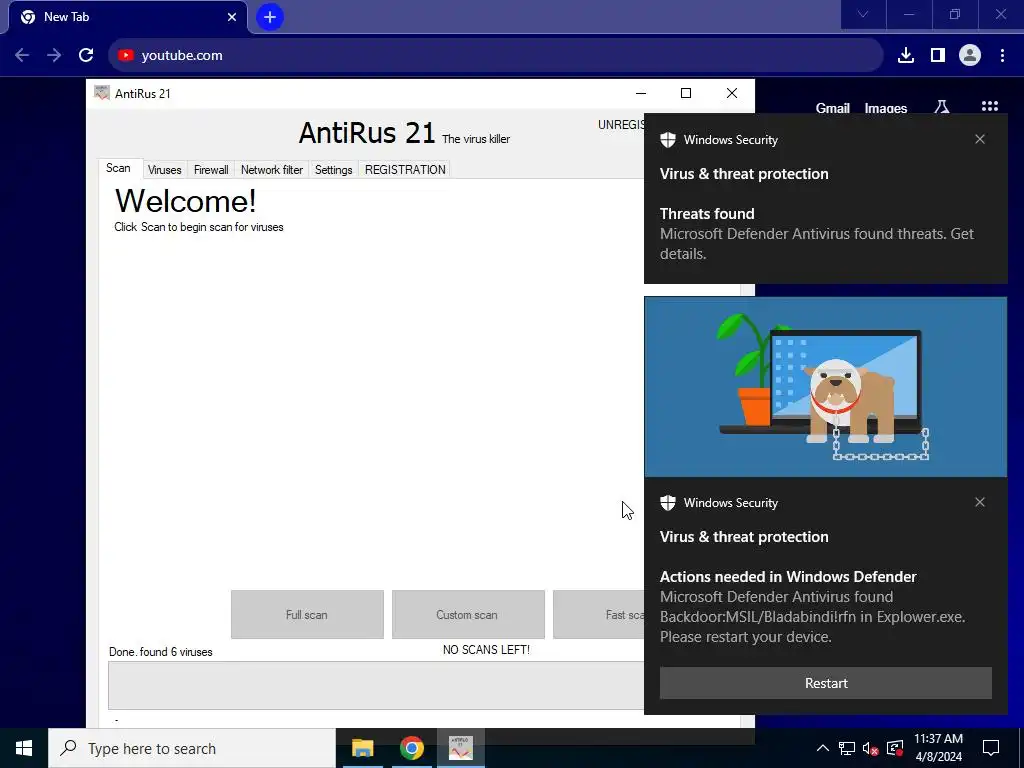Open the tray icon beside the clock
Viewport: 1024px width, 768px height.
point(895,748)
